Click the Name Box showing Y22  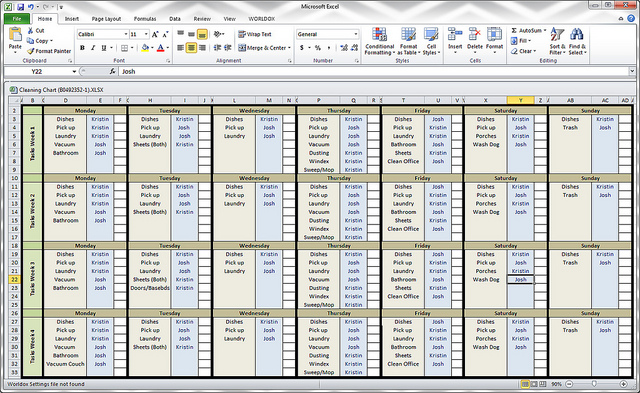(x=37, y=71)
